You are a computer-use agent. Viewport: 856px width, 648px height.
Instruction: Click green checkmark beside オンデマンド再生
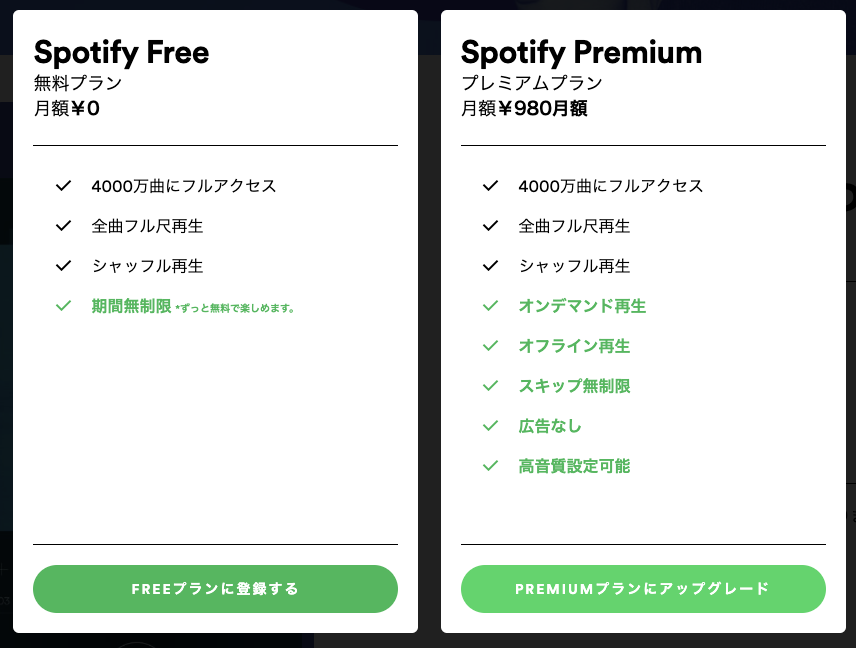click(x=490, y=306)
